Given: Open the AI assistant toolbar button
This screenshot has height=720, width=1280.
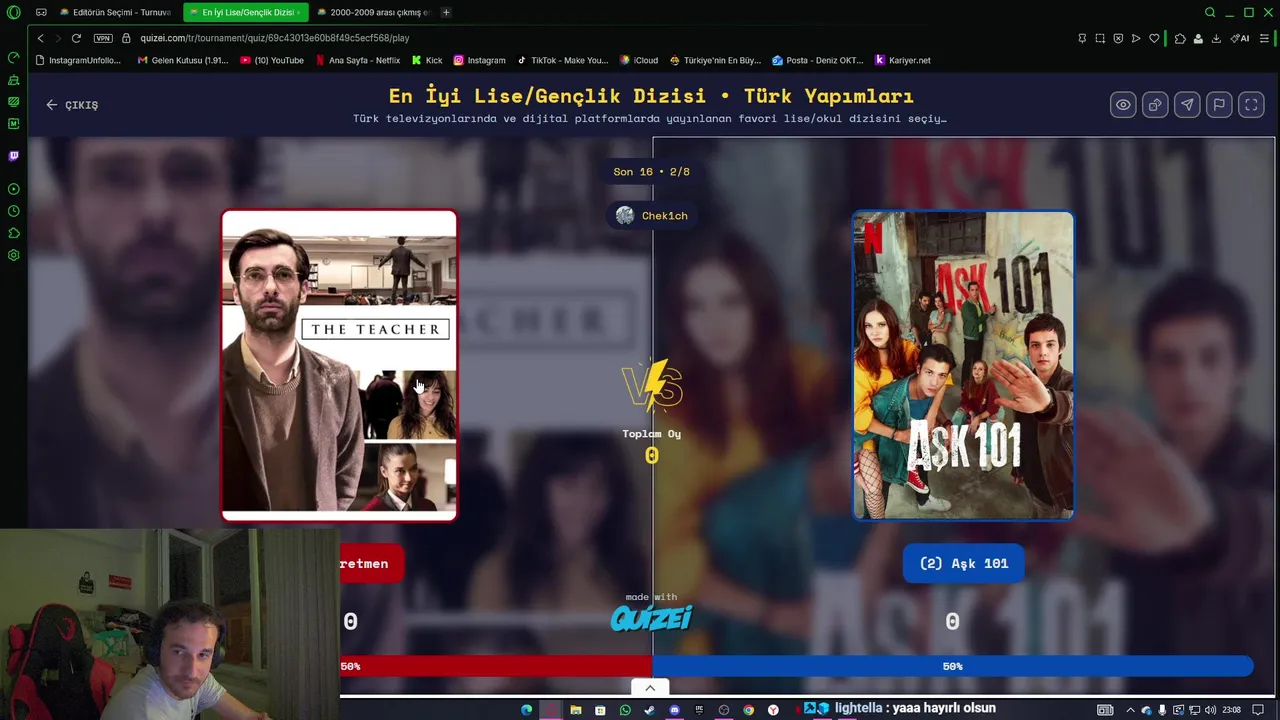Looking at the screenshot, I should tap(1240, 38).
